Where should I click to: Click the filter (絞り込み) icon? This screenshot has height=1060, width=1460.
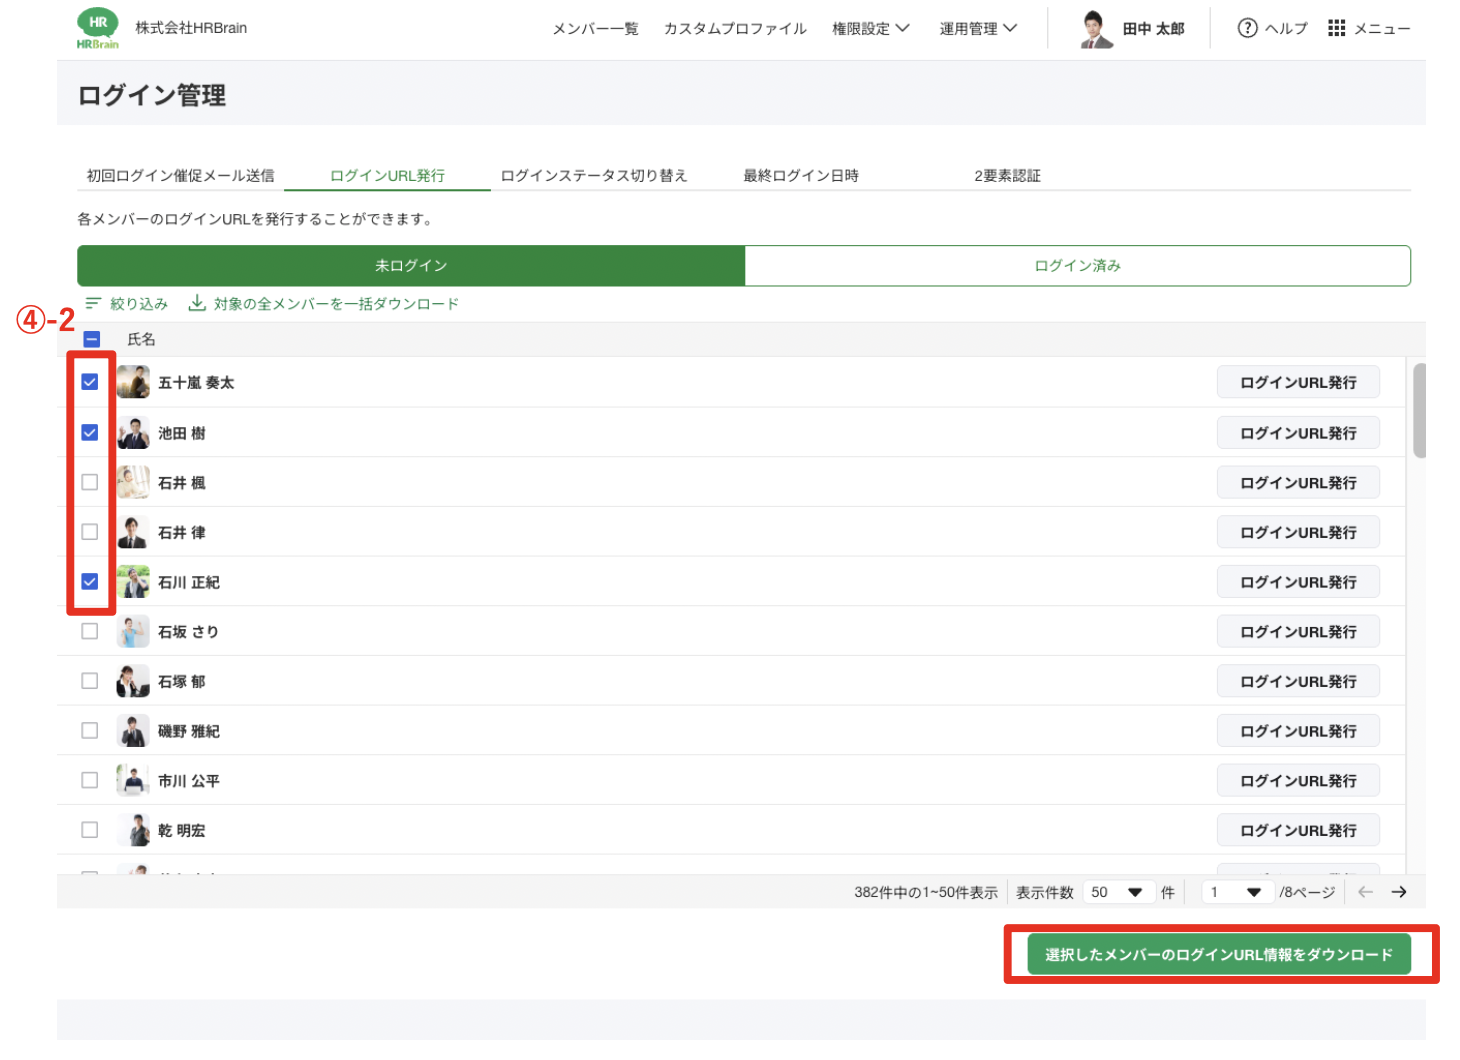pos(93,303)
